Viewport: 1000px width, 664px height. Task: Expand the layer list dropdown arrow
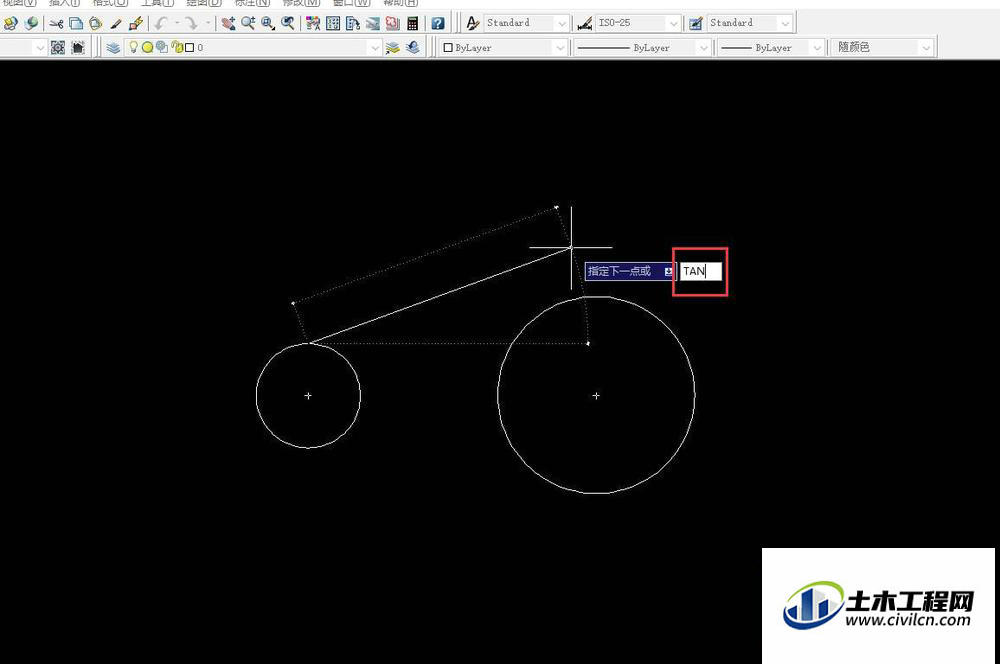point(374,48)
